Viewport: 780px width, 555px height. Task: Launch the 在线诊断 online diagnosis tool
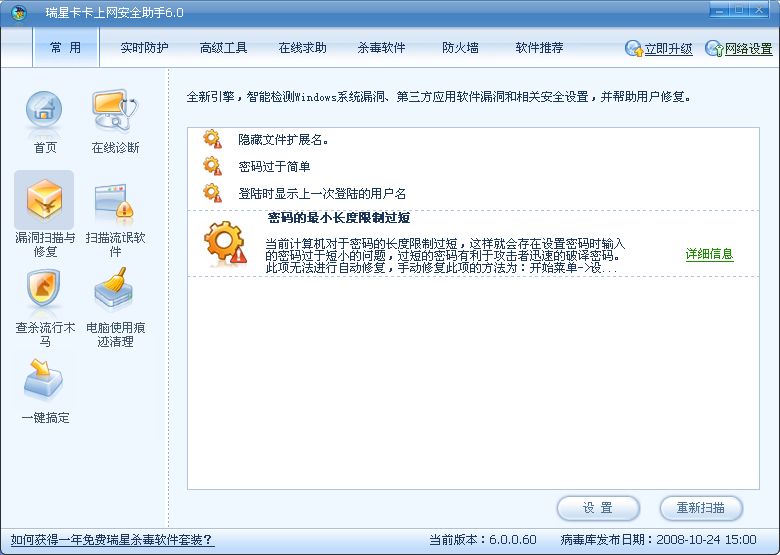pyautogui.click(x=114, y=112)
